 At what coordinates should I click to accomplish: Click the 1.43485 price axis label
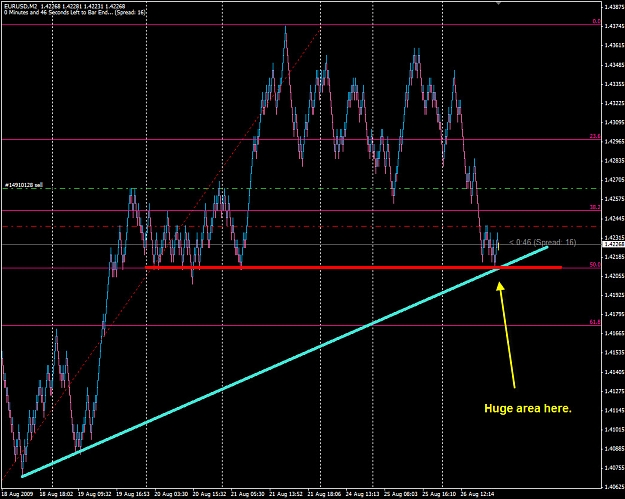(x=614, y=65)
